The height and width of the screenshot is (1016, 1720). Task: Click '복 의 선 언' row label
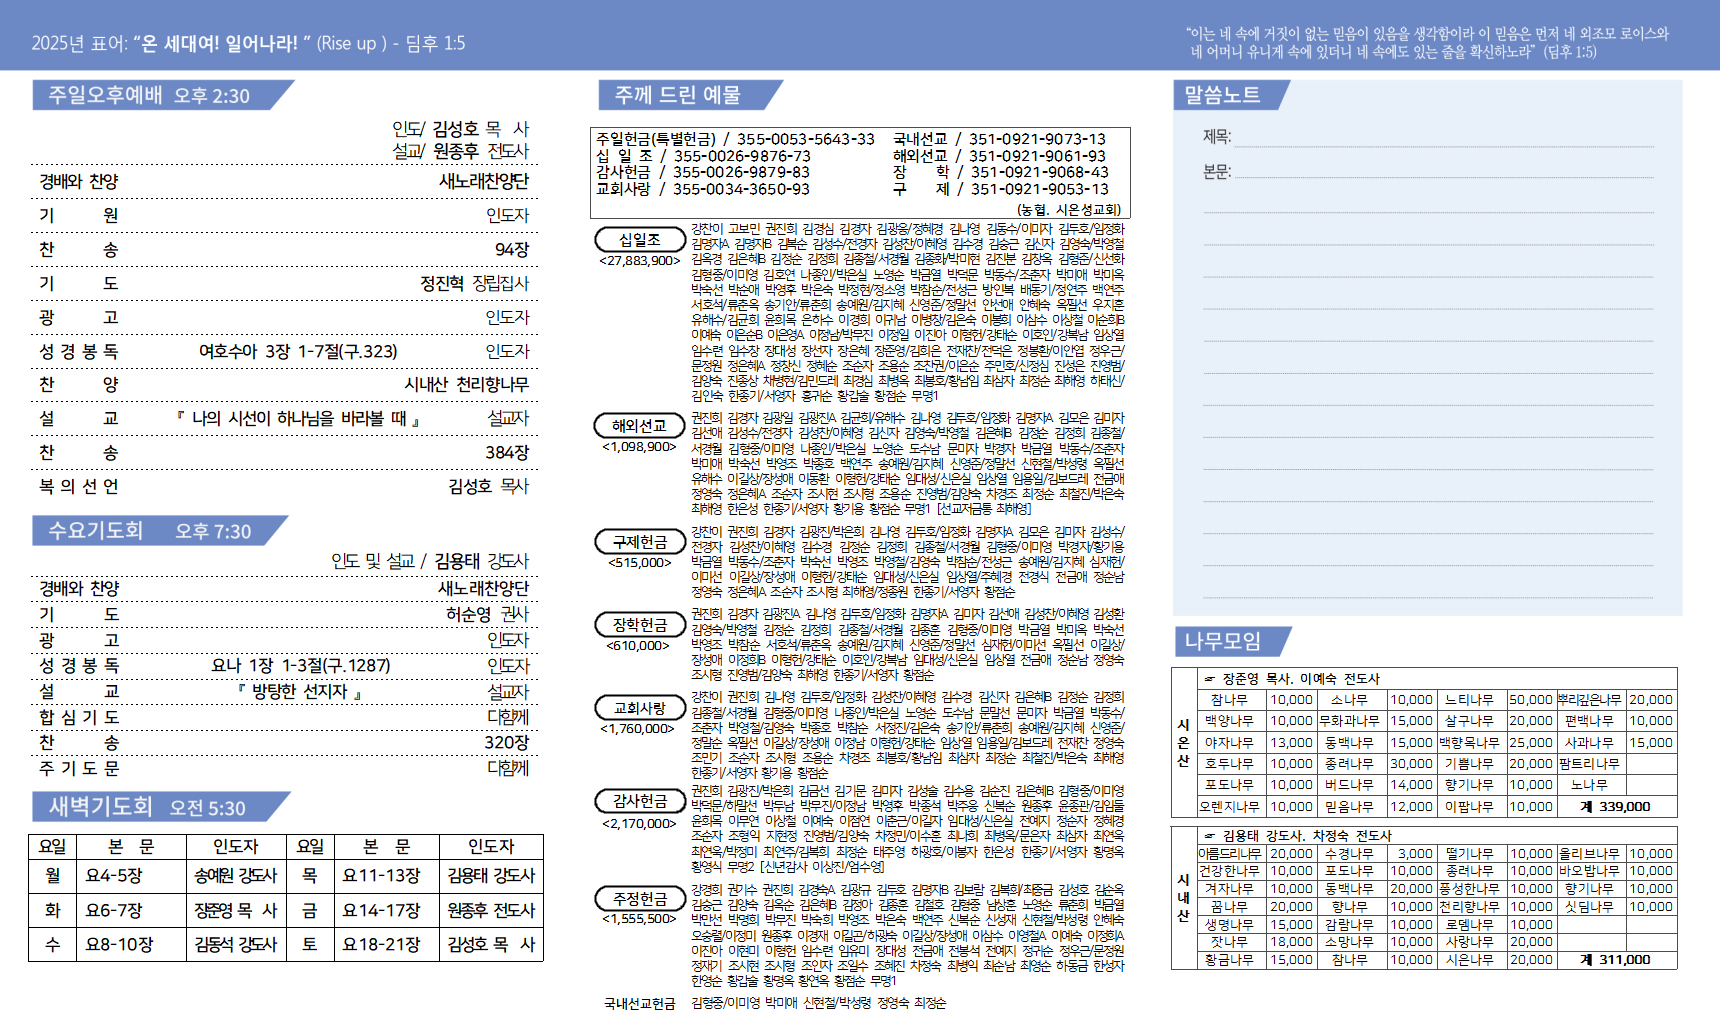point(79,486)
